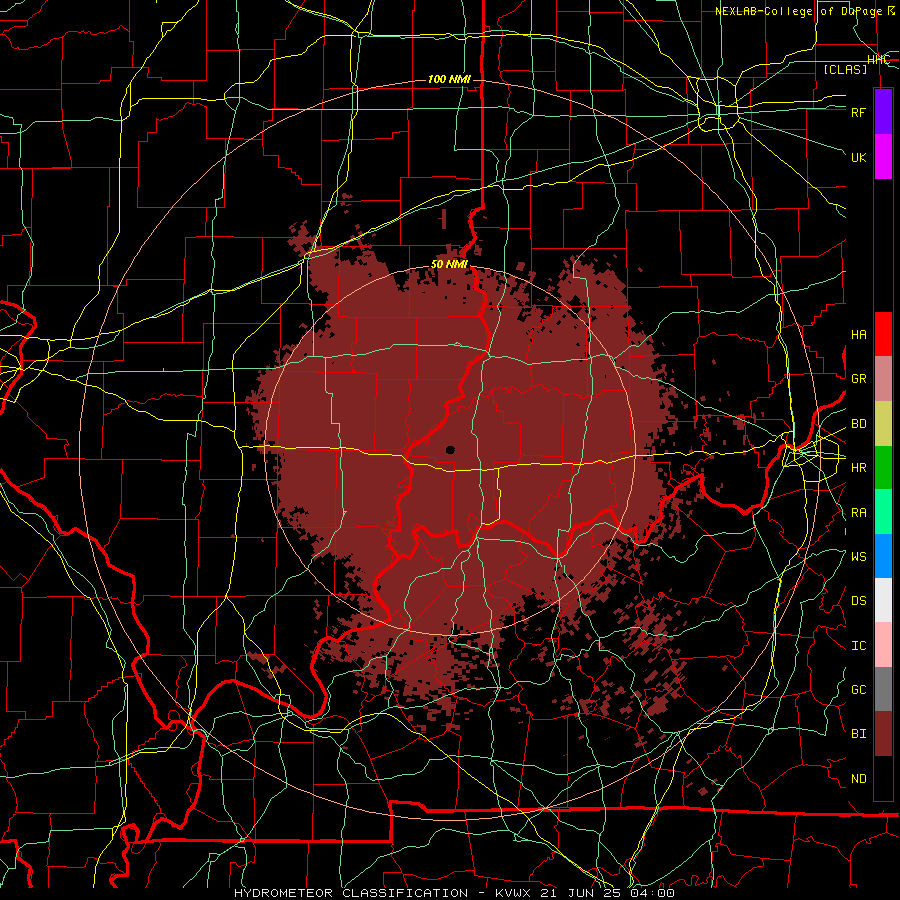This screenshot has width=900, height=900.
Task: Click the RF purple legend swatch
Action: [883, 112]
